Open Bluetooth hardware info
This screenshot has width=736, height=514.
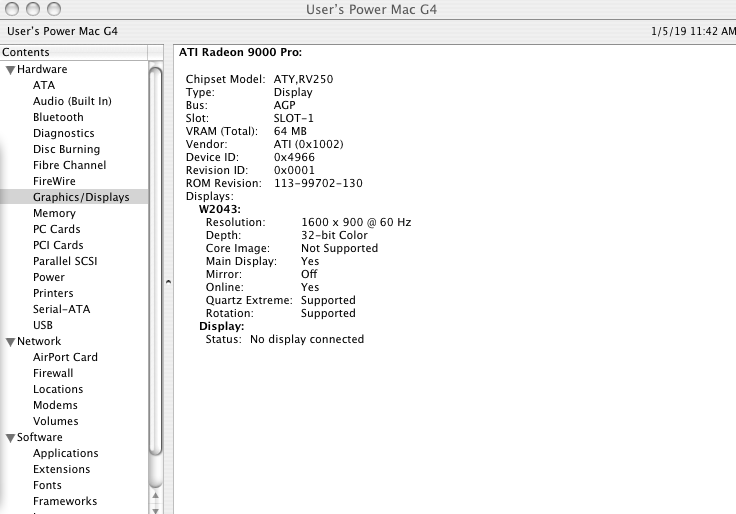pyautogui.click(x=58, y=117)
